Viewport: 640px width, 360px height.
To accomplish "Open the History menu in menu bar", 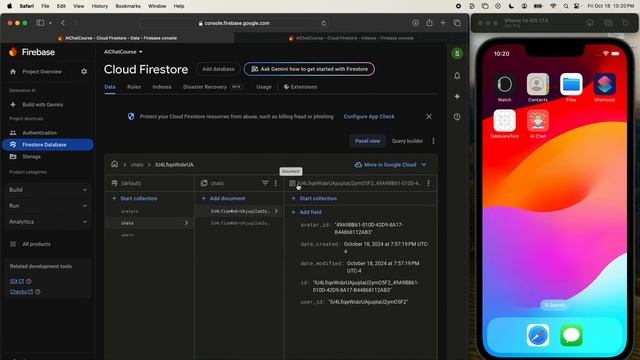I will (x=100, y=6).
